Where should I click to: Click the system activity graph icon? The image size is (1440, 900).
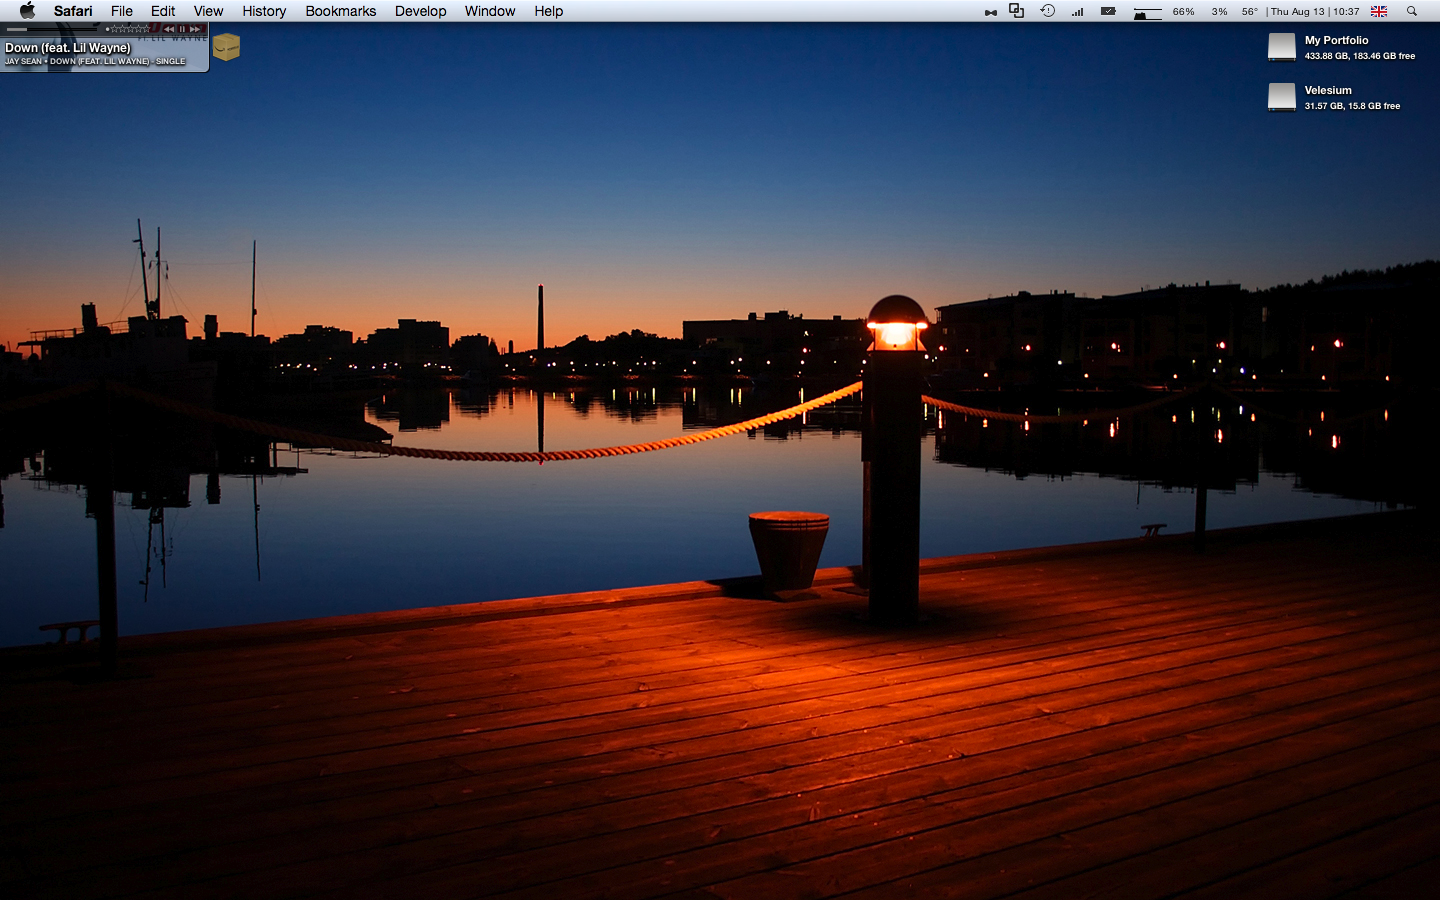[x=1147, y=12]
